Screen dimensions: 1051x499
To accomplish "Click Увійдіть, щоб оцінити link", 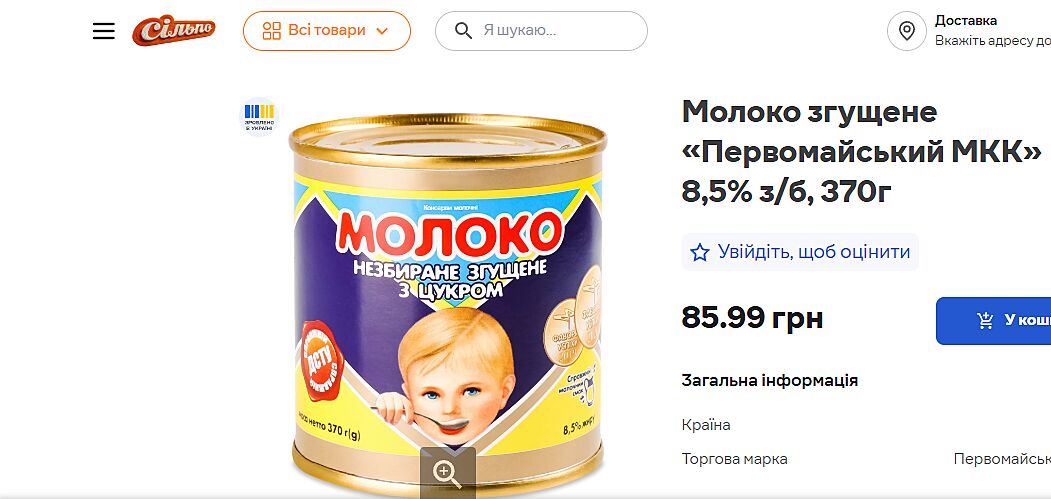I will point(814,252).
